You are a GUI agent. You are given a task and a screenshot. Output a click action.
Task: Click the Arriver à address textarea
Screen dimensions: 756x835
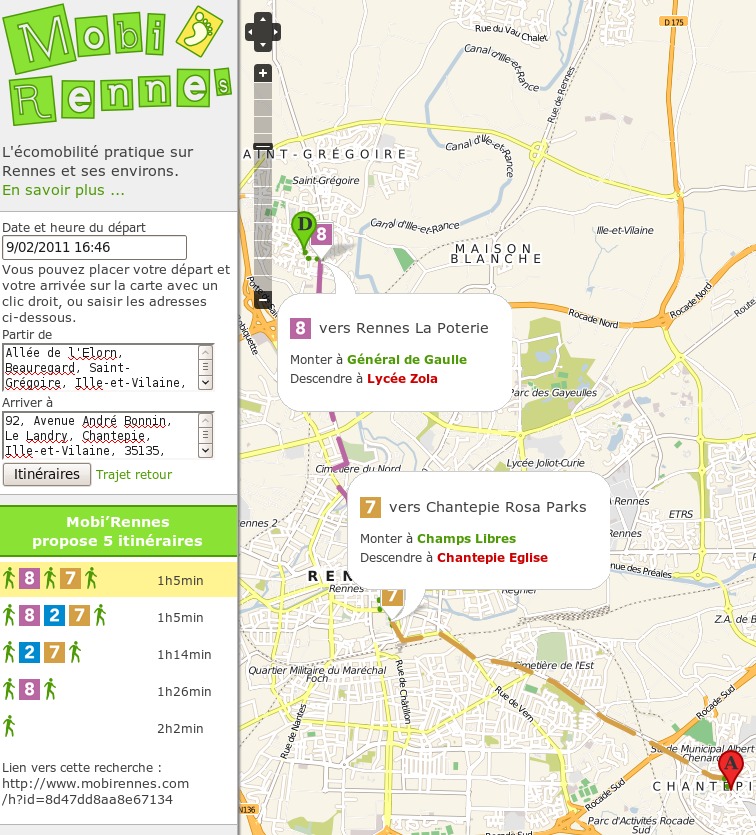(108, 435)
